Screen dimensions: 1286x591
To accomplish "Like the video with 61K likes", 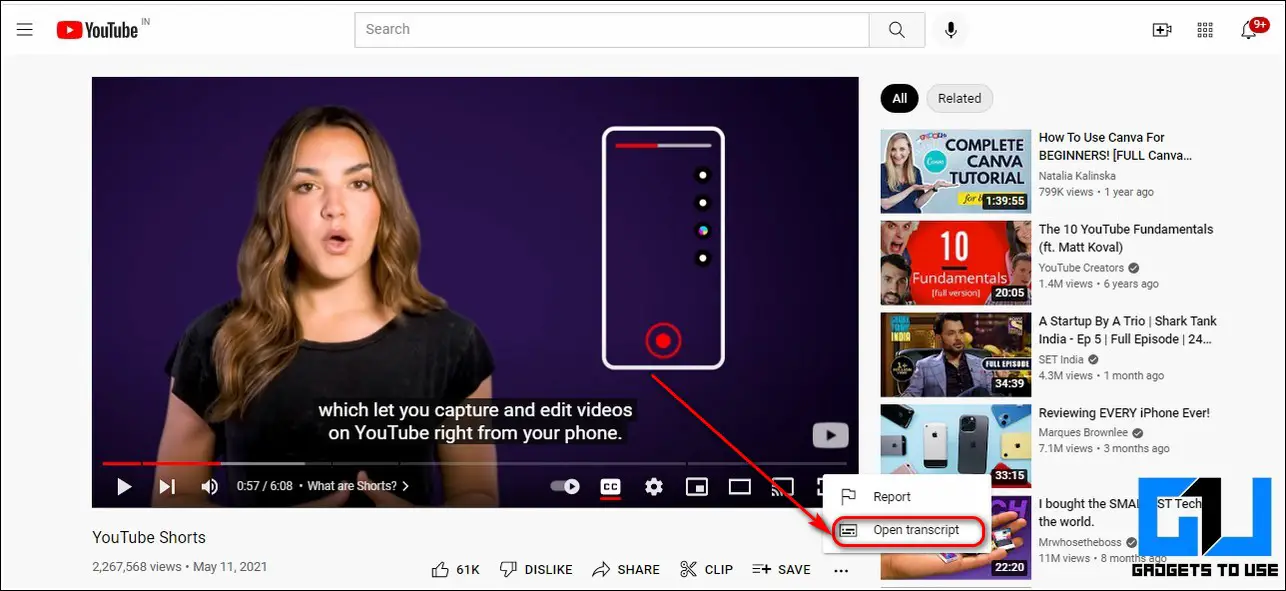I will coord(455,569).
